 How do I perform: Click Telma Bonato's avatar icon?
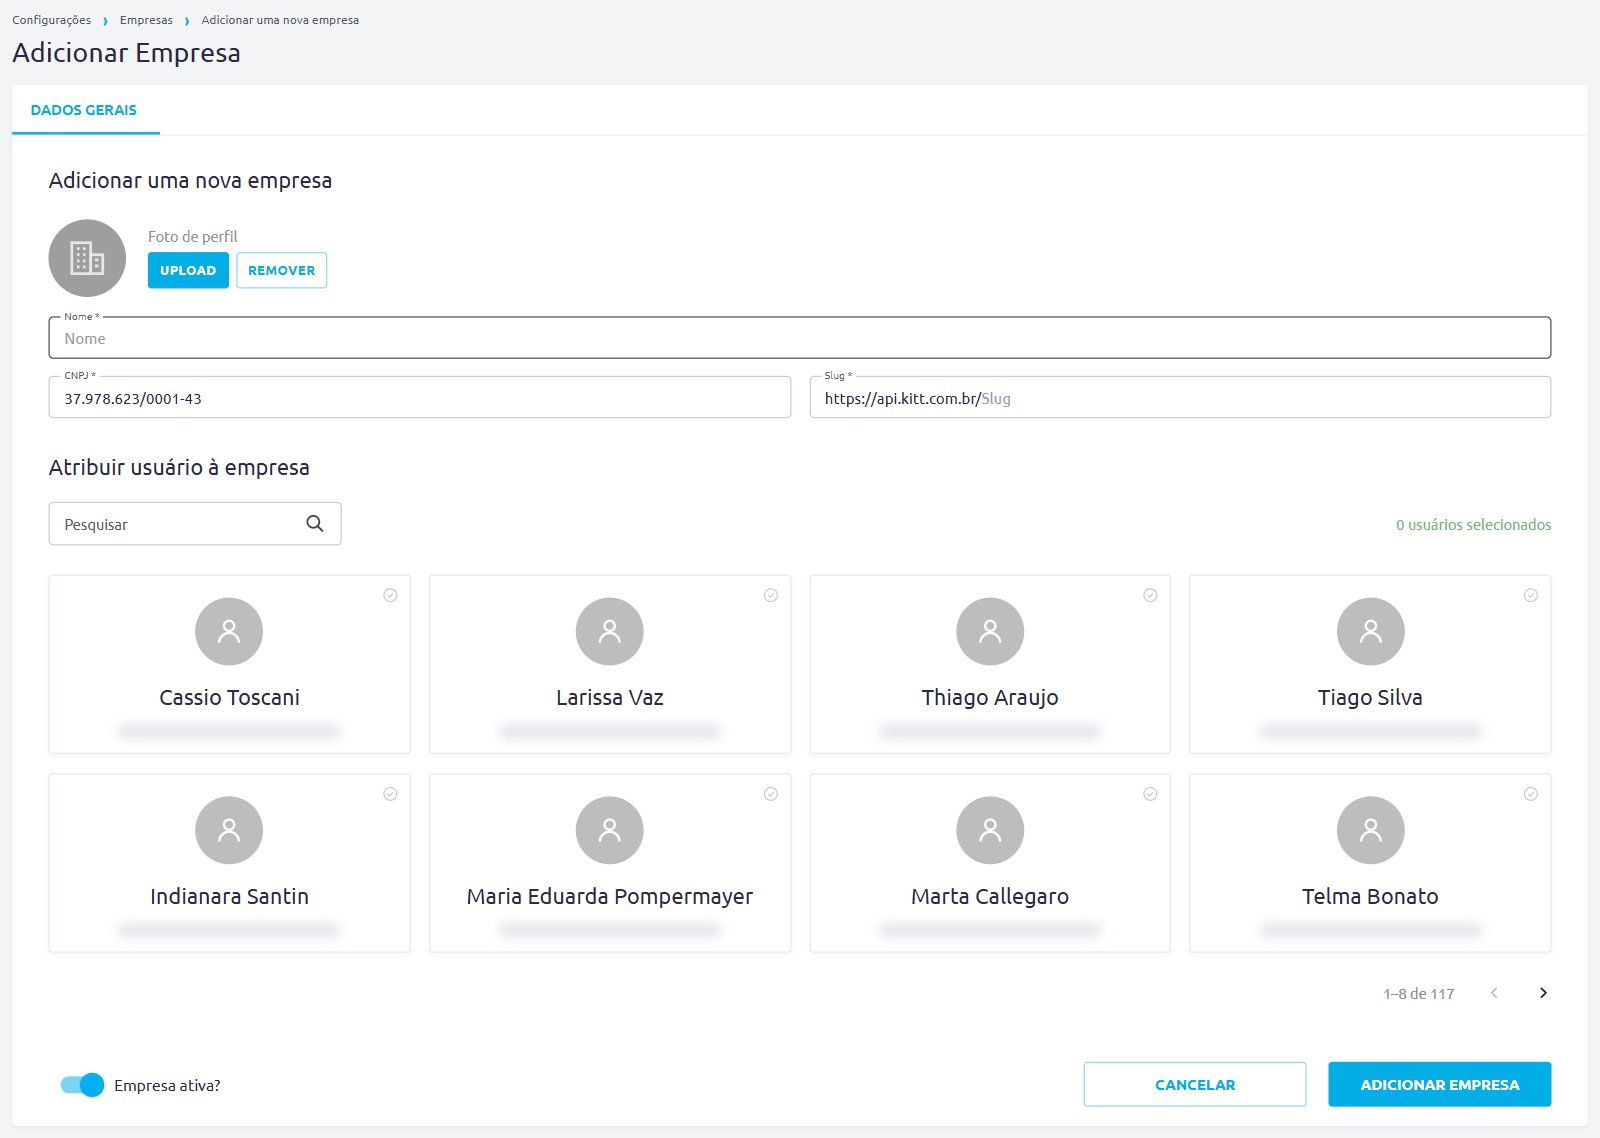pyautogui.click(x=1371, y=830)
